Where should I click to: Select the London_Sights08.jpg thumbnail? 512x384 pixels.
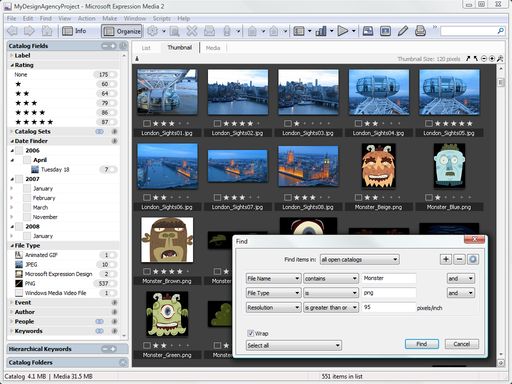[x=308, y=166]
